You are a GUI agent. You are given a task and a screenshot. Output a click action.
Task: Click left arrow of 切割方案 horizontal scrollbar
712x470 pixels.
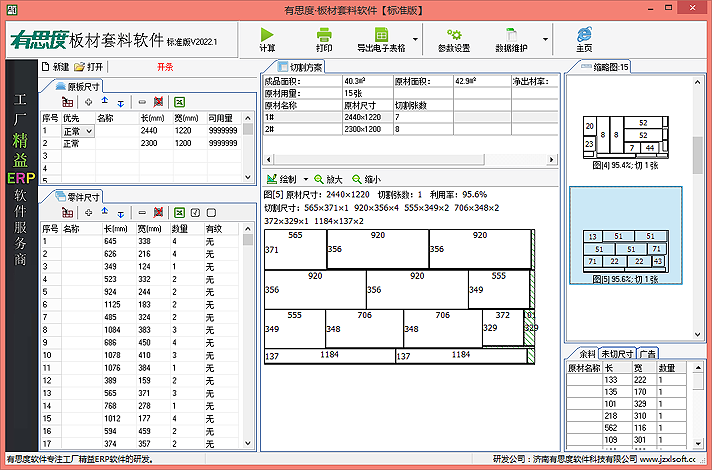pyautogui.click(x=268, y=159)
